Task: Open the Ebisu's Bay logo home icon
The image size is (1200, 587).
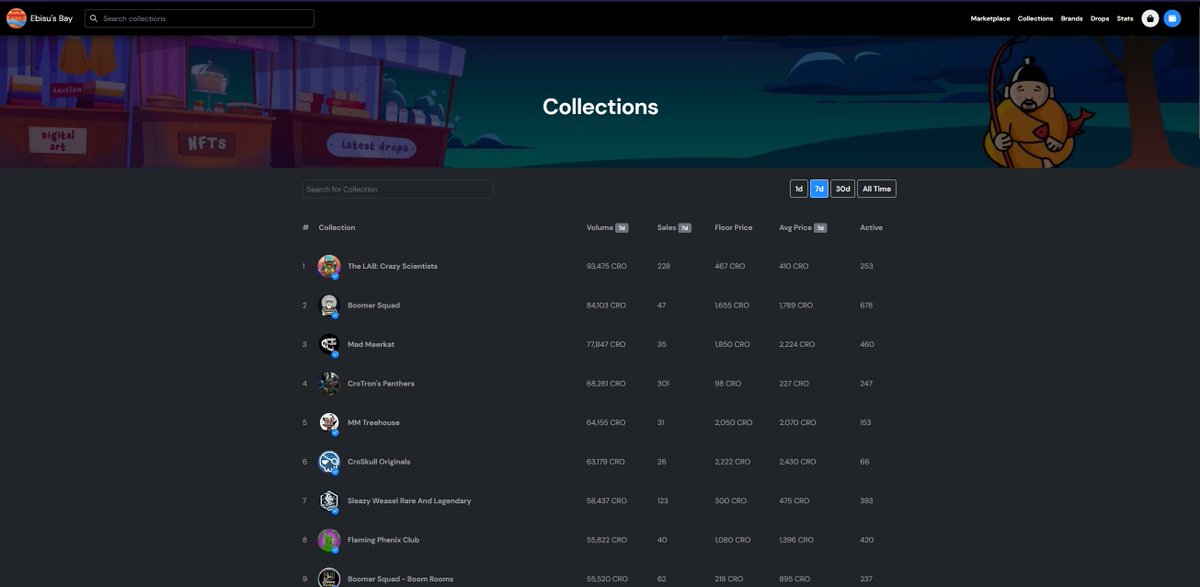Action: (x=16, y=18)
